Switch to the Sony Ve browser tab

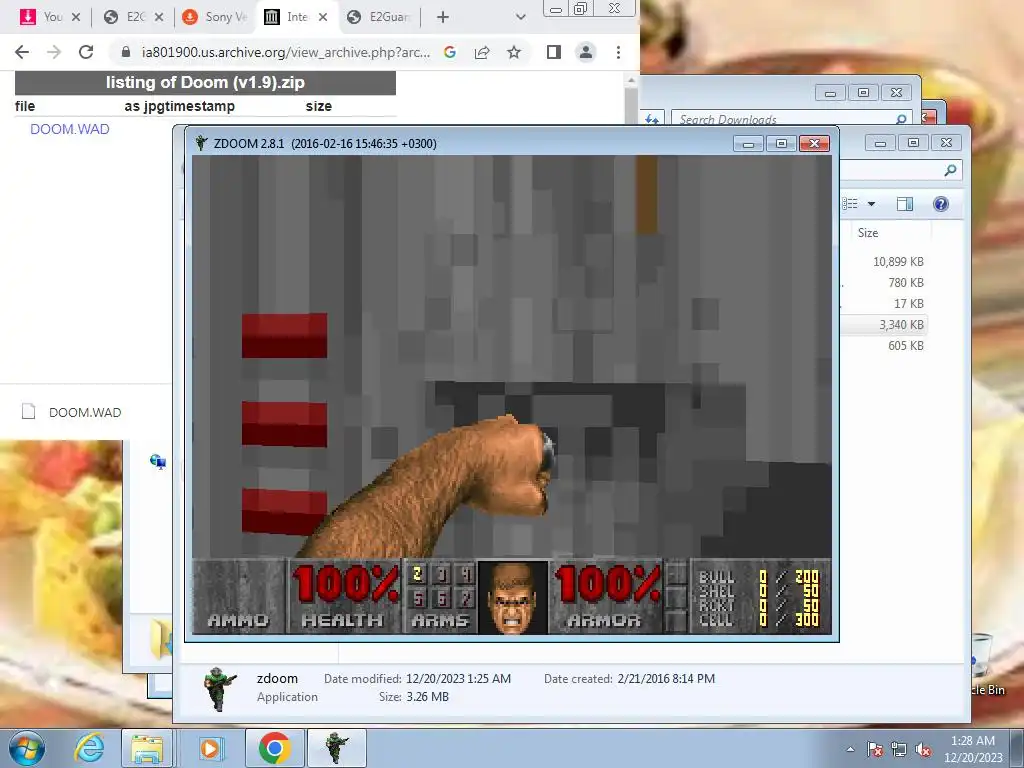coord(214,17)
